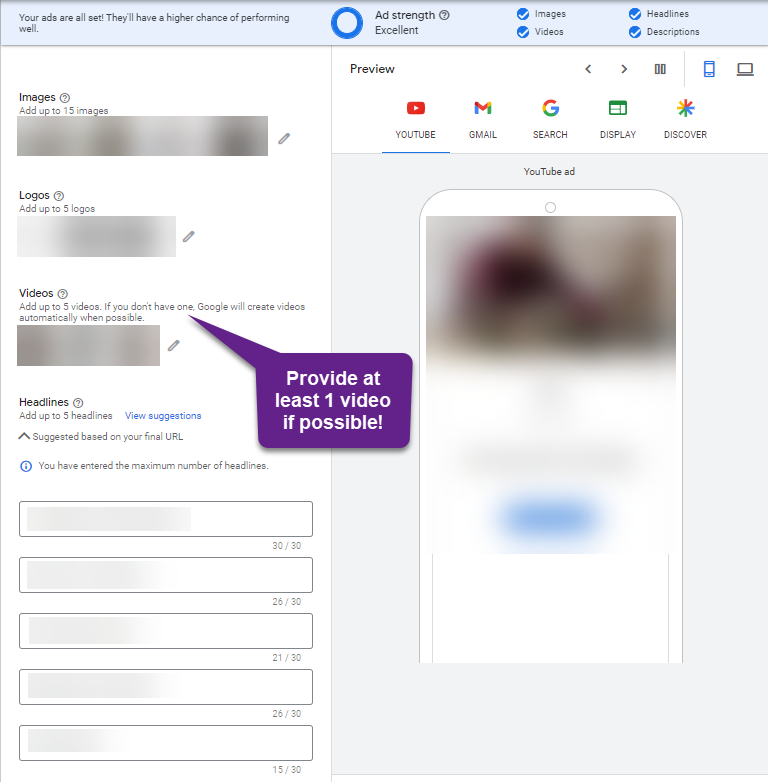Click the pencil edit icon beside Videos

click(x=174, y=345)
